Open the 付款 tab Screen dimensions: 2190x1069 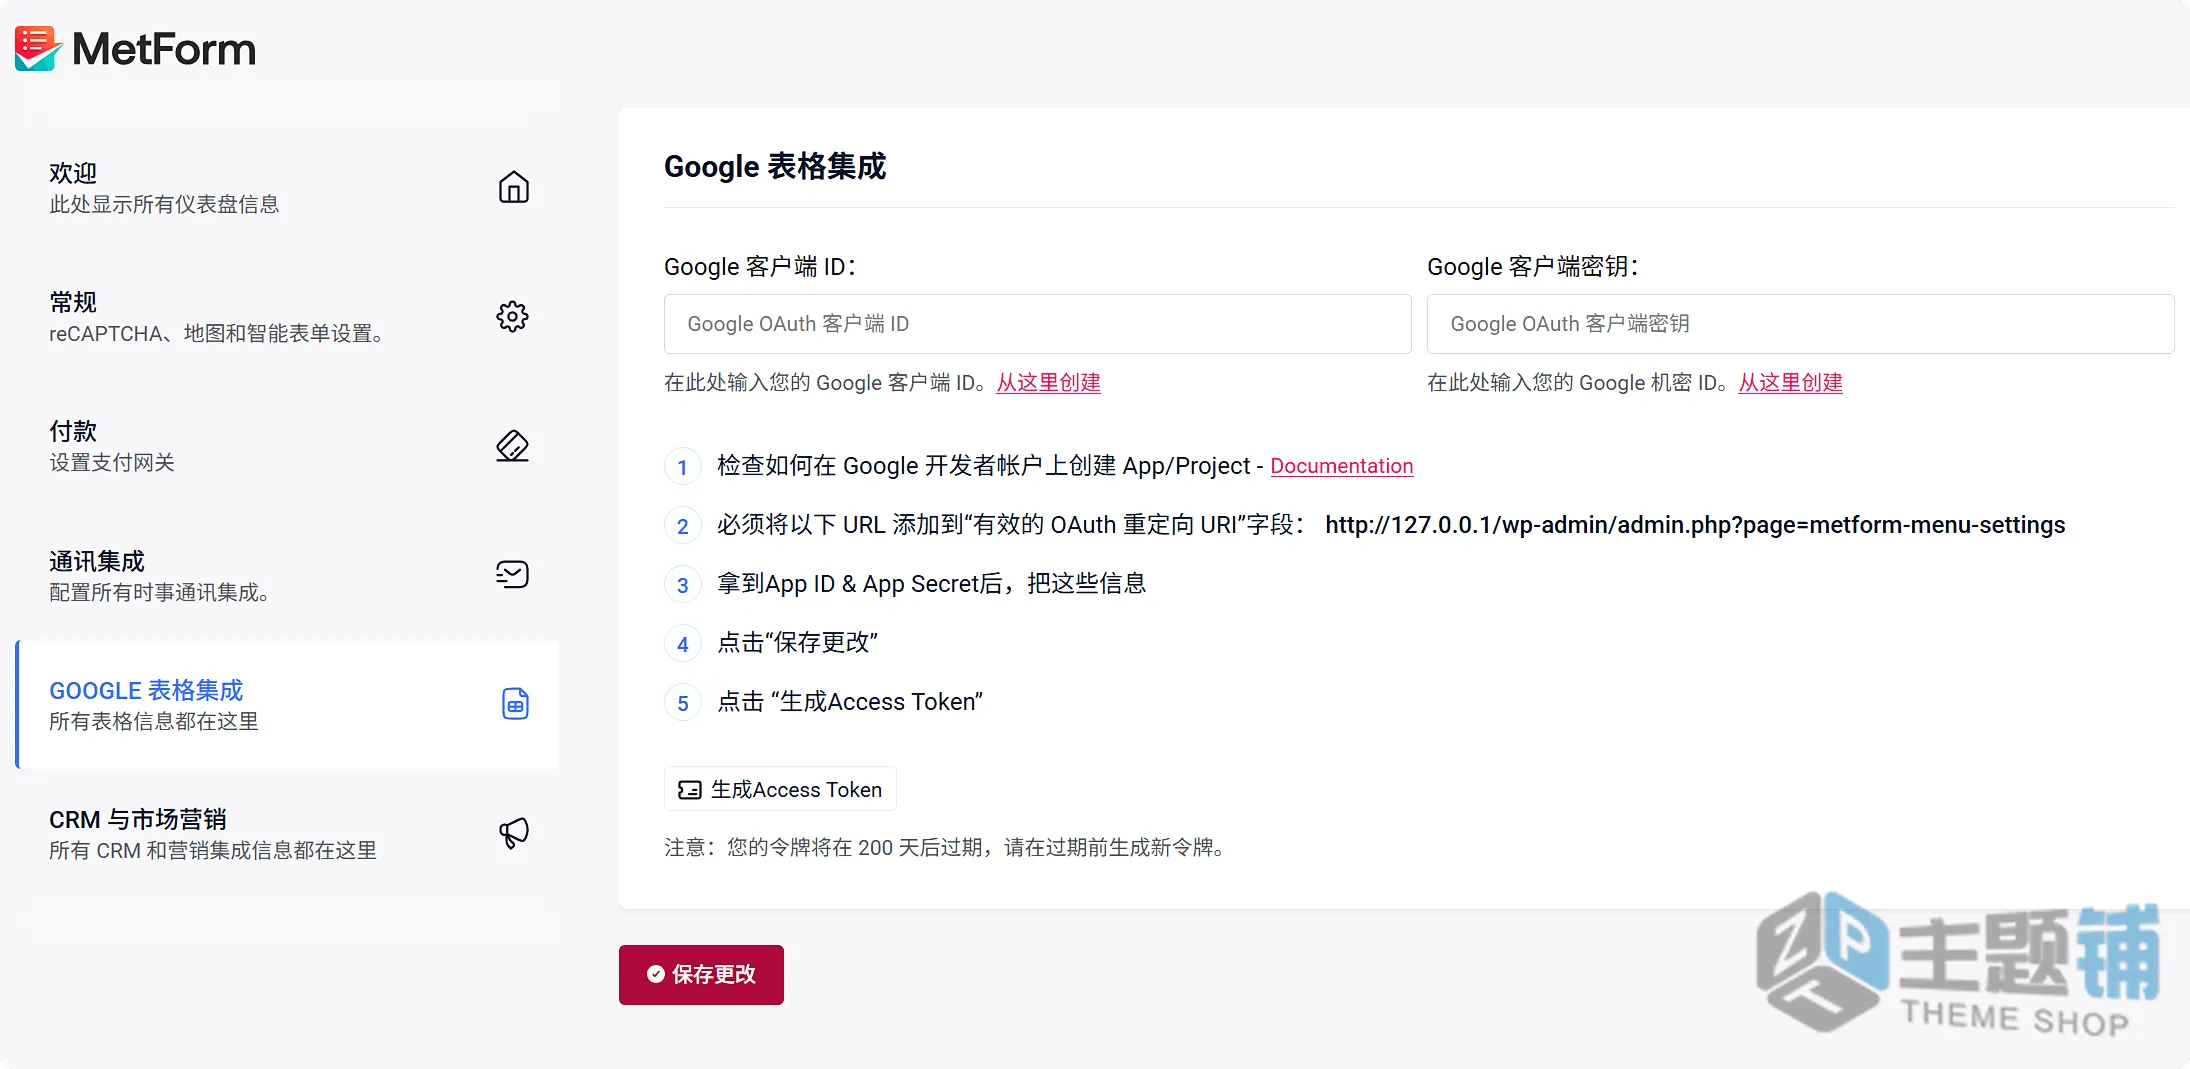click(x=288, y=446)
